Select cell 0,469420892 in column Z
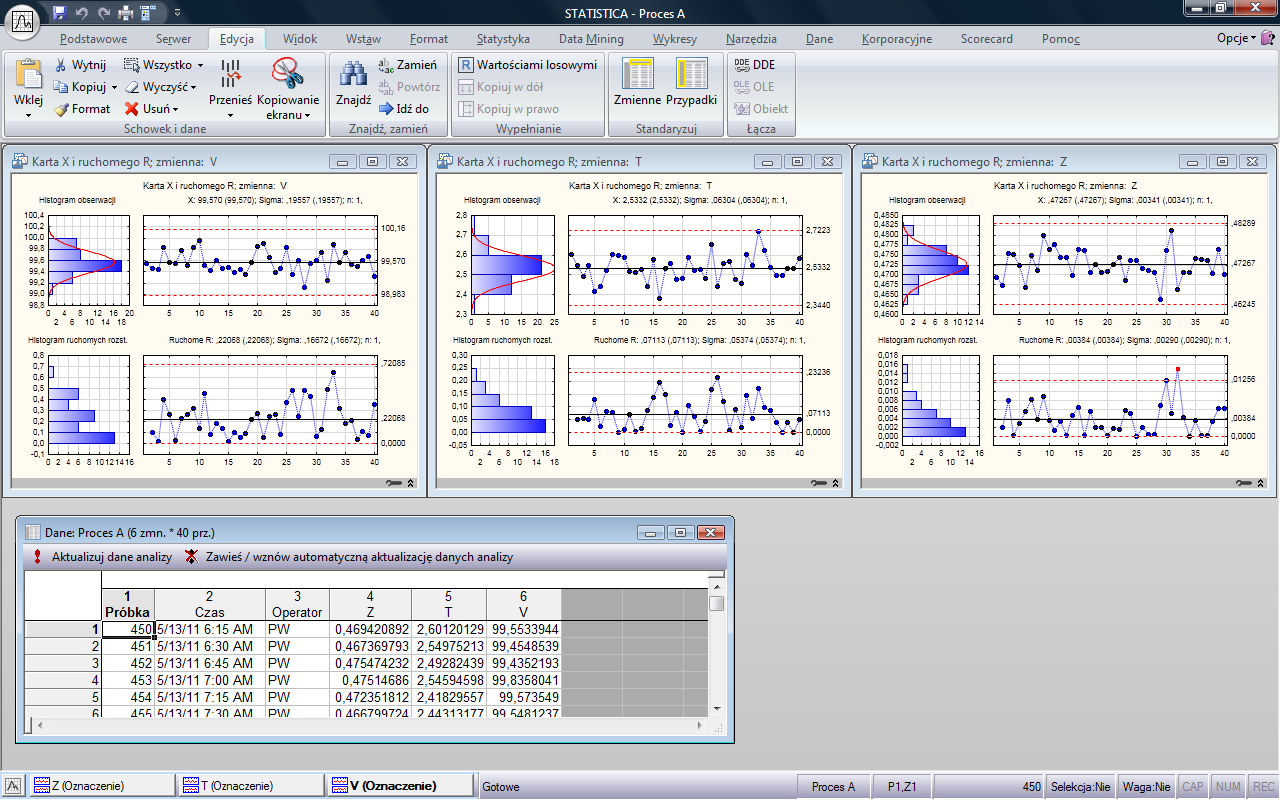This screenshot has height=800, width=1280. click(370, 629)
